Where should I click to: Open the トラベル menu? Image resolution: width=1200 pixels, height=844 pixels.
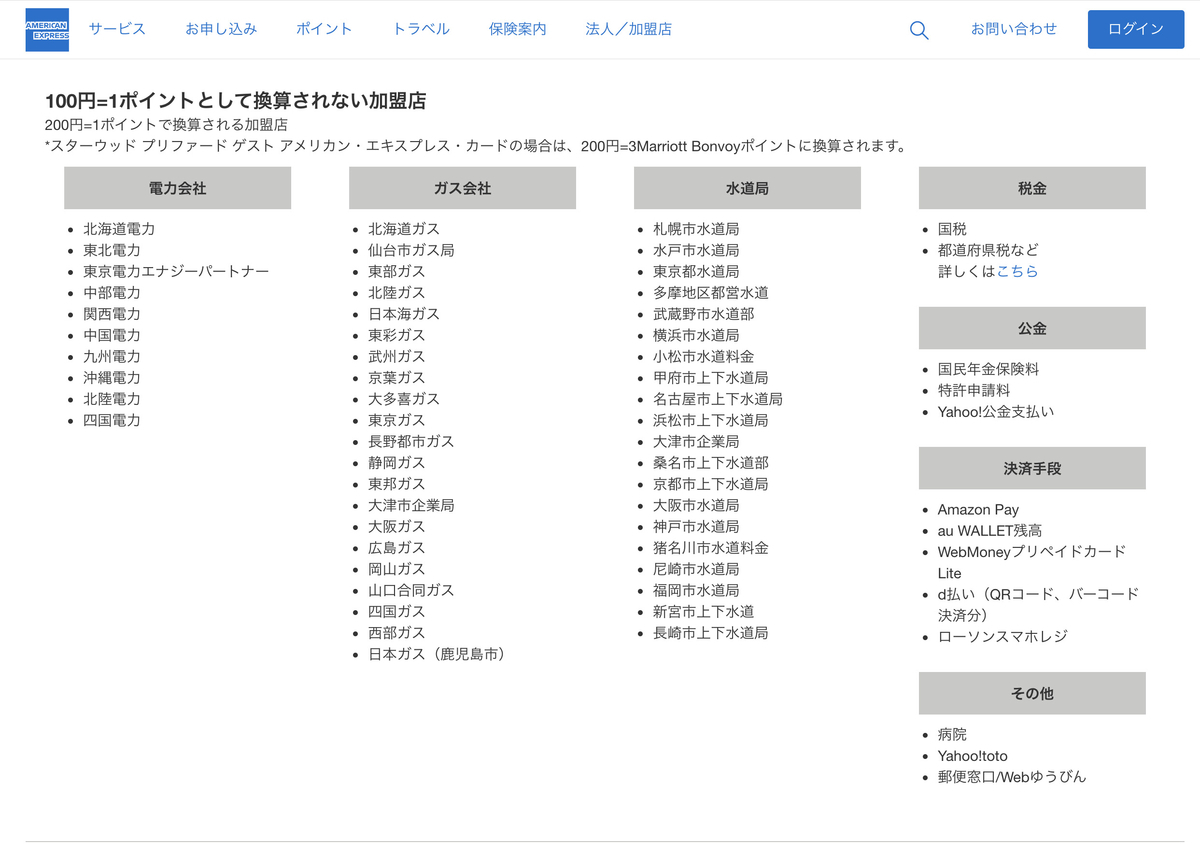(421, 29)
